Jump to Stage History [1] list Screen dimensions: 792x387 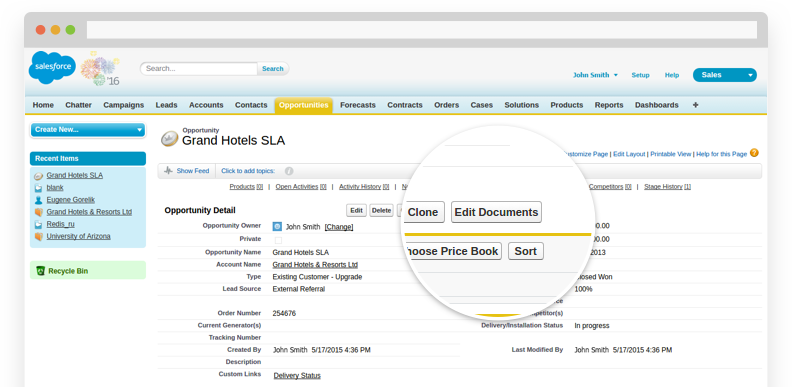click(668, 186)
